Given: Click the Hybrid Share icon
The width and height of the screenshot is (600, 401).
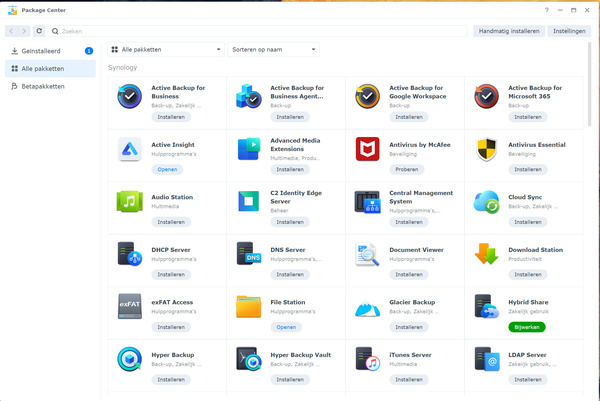Looking at the screenshot, I should point(486,306).
